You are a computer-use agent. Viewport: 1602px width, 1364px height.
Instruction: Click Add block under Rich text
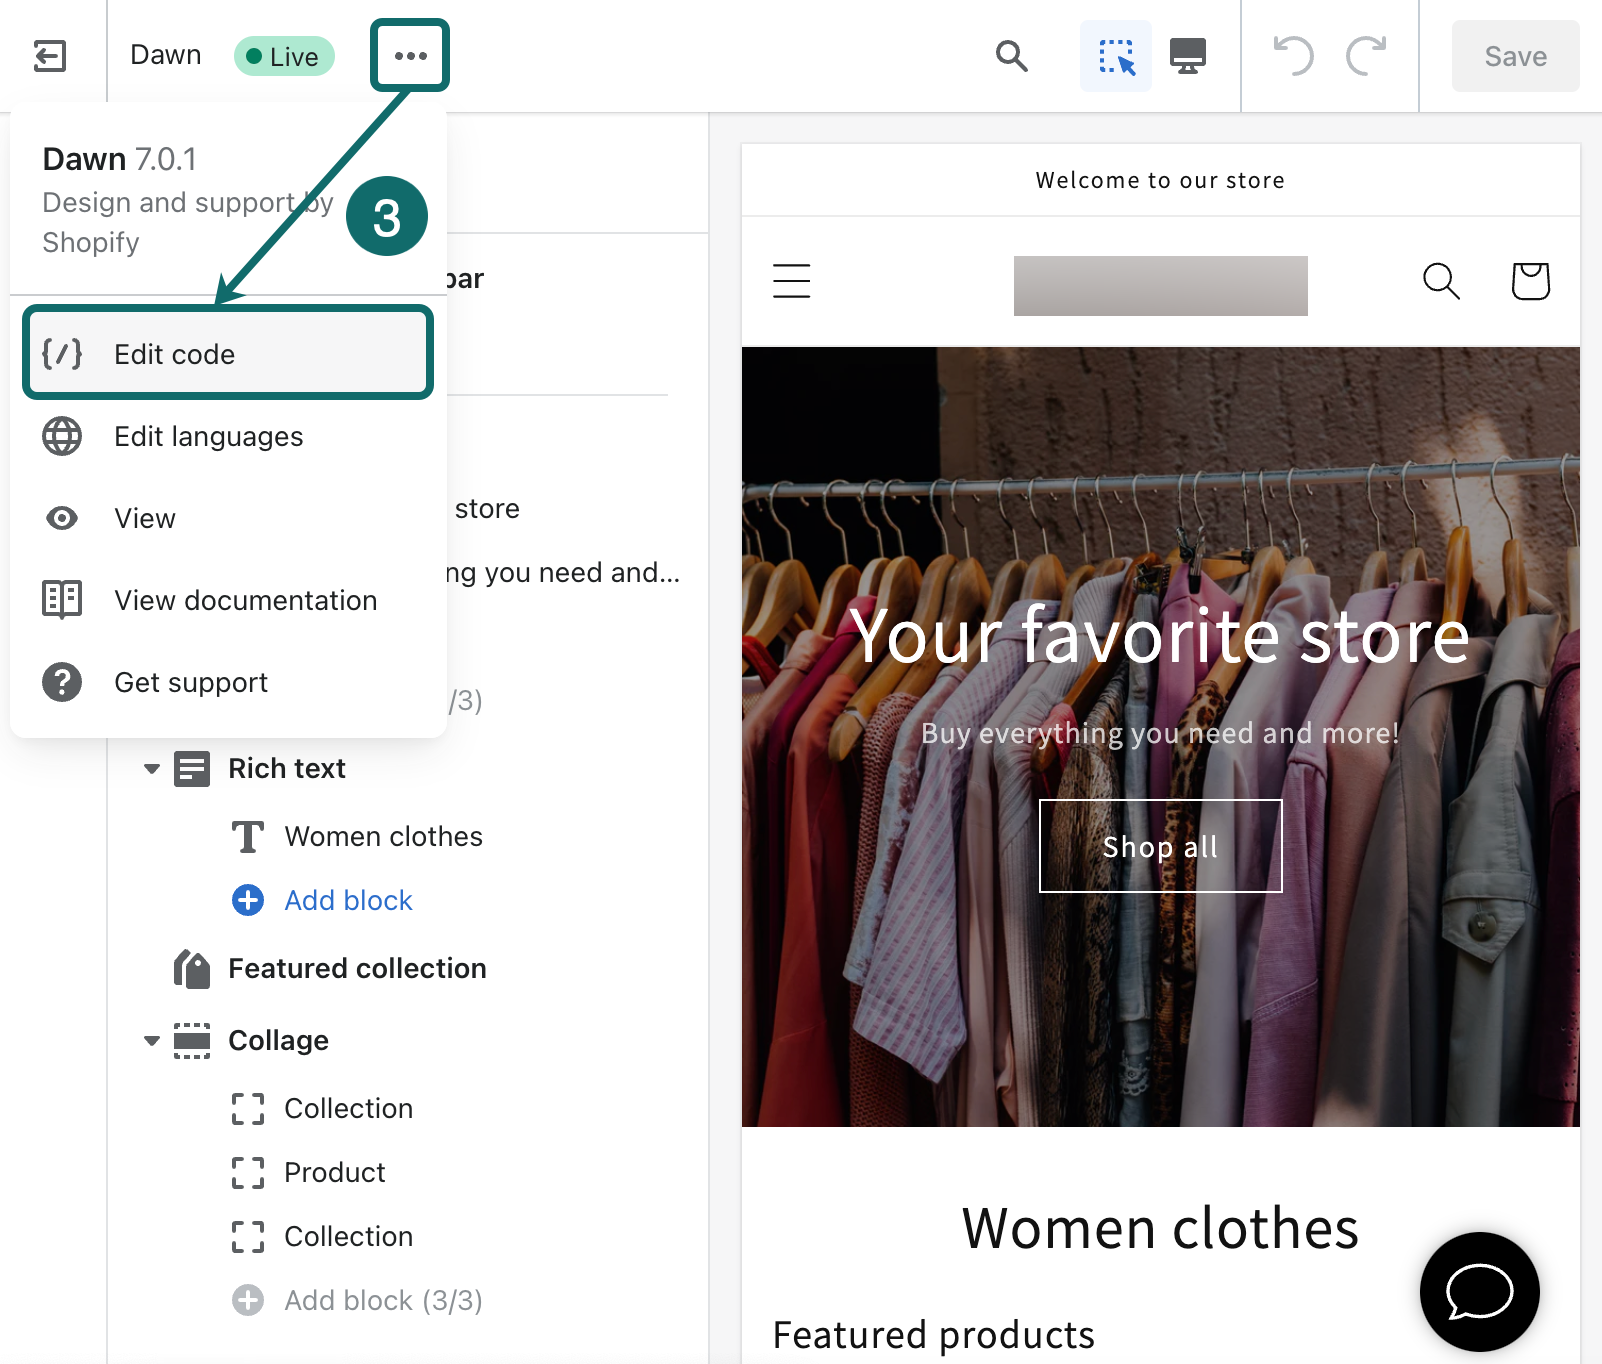(x=347, y=900)
